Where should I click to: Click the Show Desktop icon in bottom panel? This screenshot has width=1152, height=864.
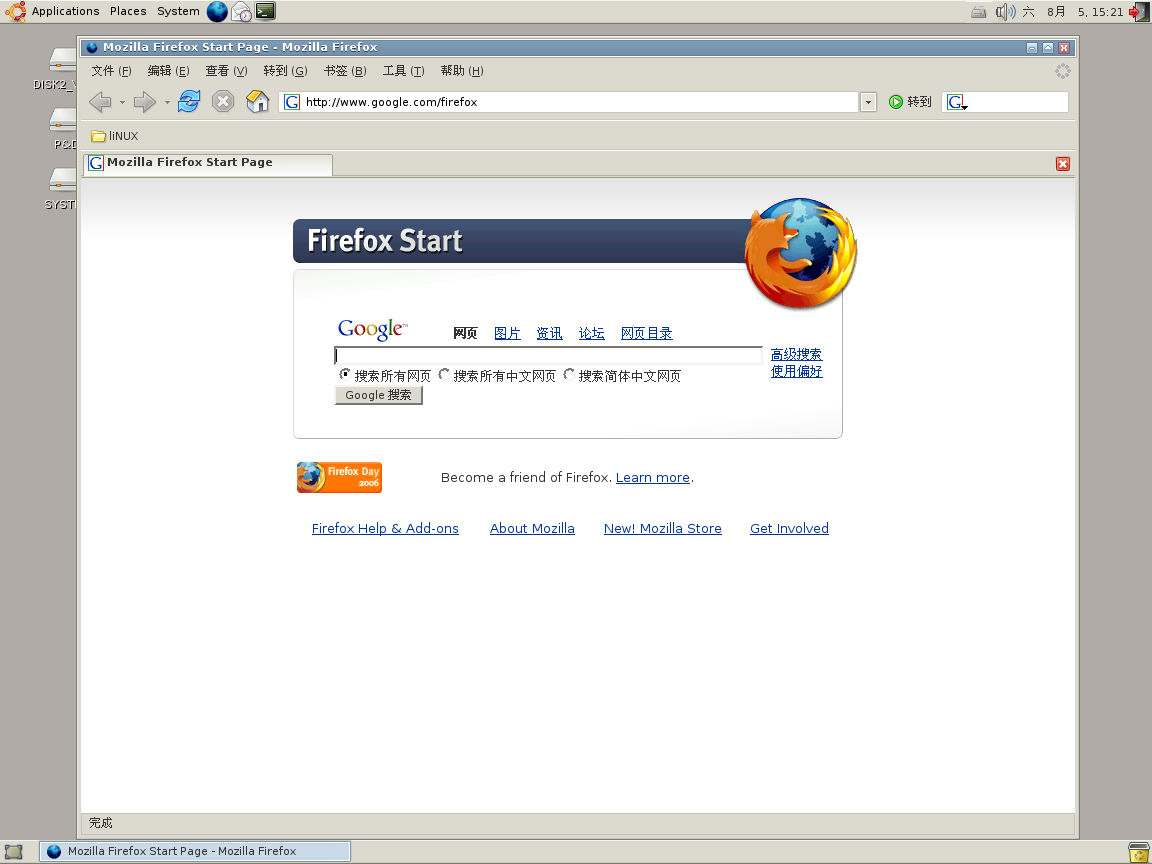pyautogui.click(x=13, y=852)
